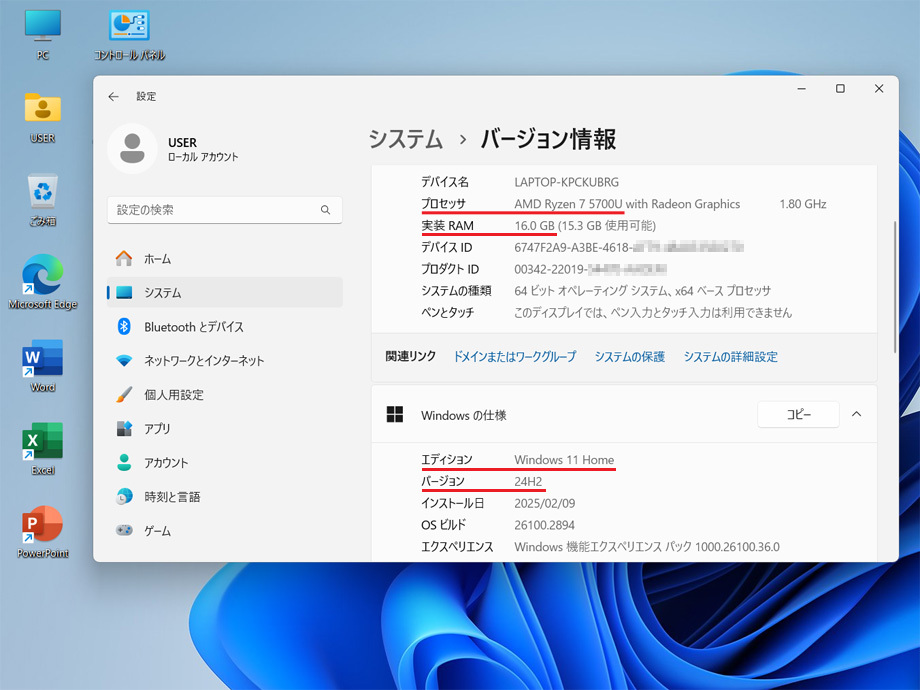This screenshot has width=920, height=690.
Task: Close the Settings window
Action: (x=879, y=89)
